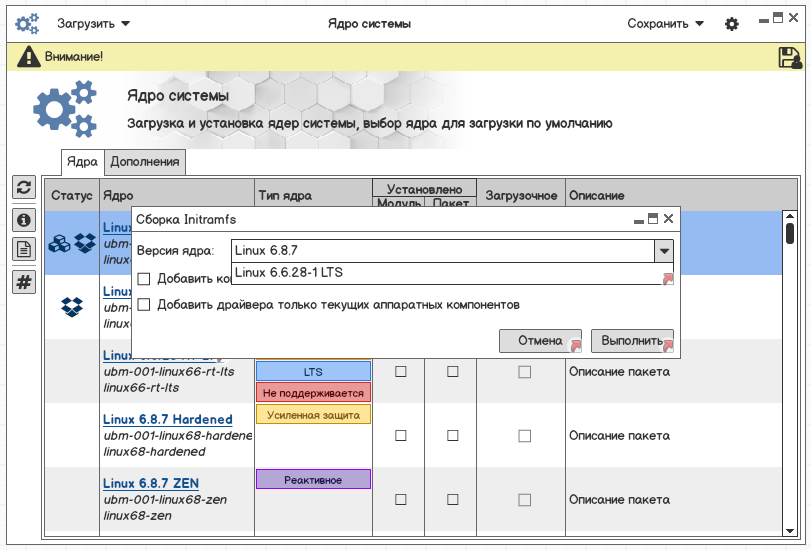Expand the kernel version combo box arrow
The width and height of the screenshot is (811, 550).
pos(662,251)
